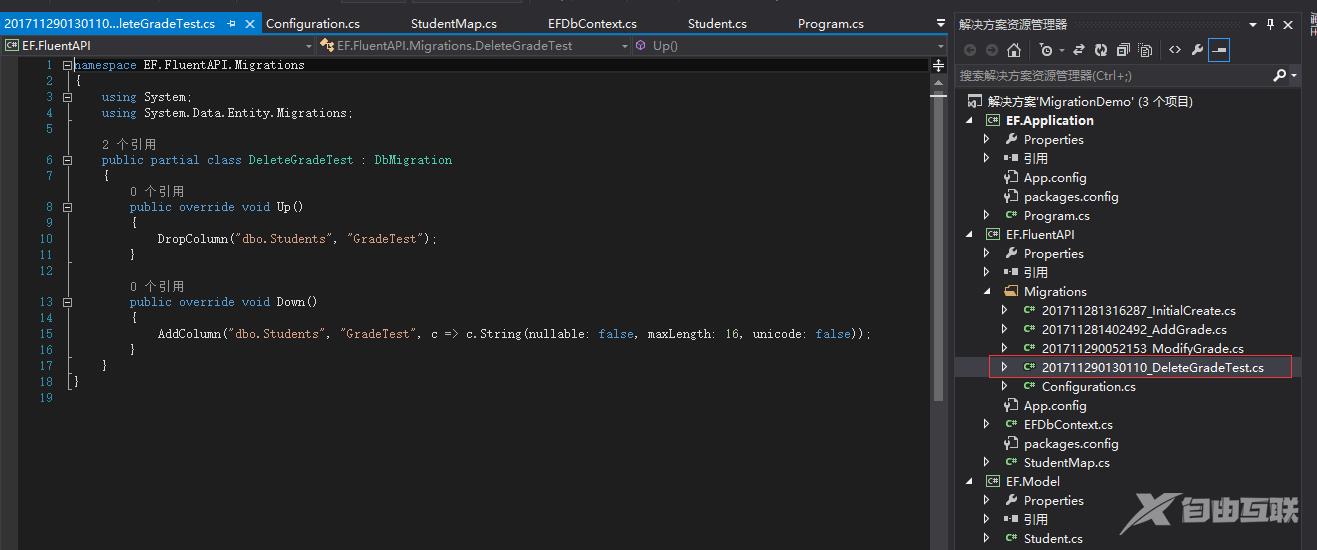Toggle auto-hide pin on Solution Explorer panel
The width and height of the screenshot is (1317, 550).
pyautogui.click(x=1271, y=24)
